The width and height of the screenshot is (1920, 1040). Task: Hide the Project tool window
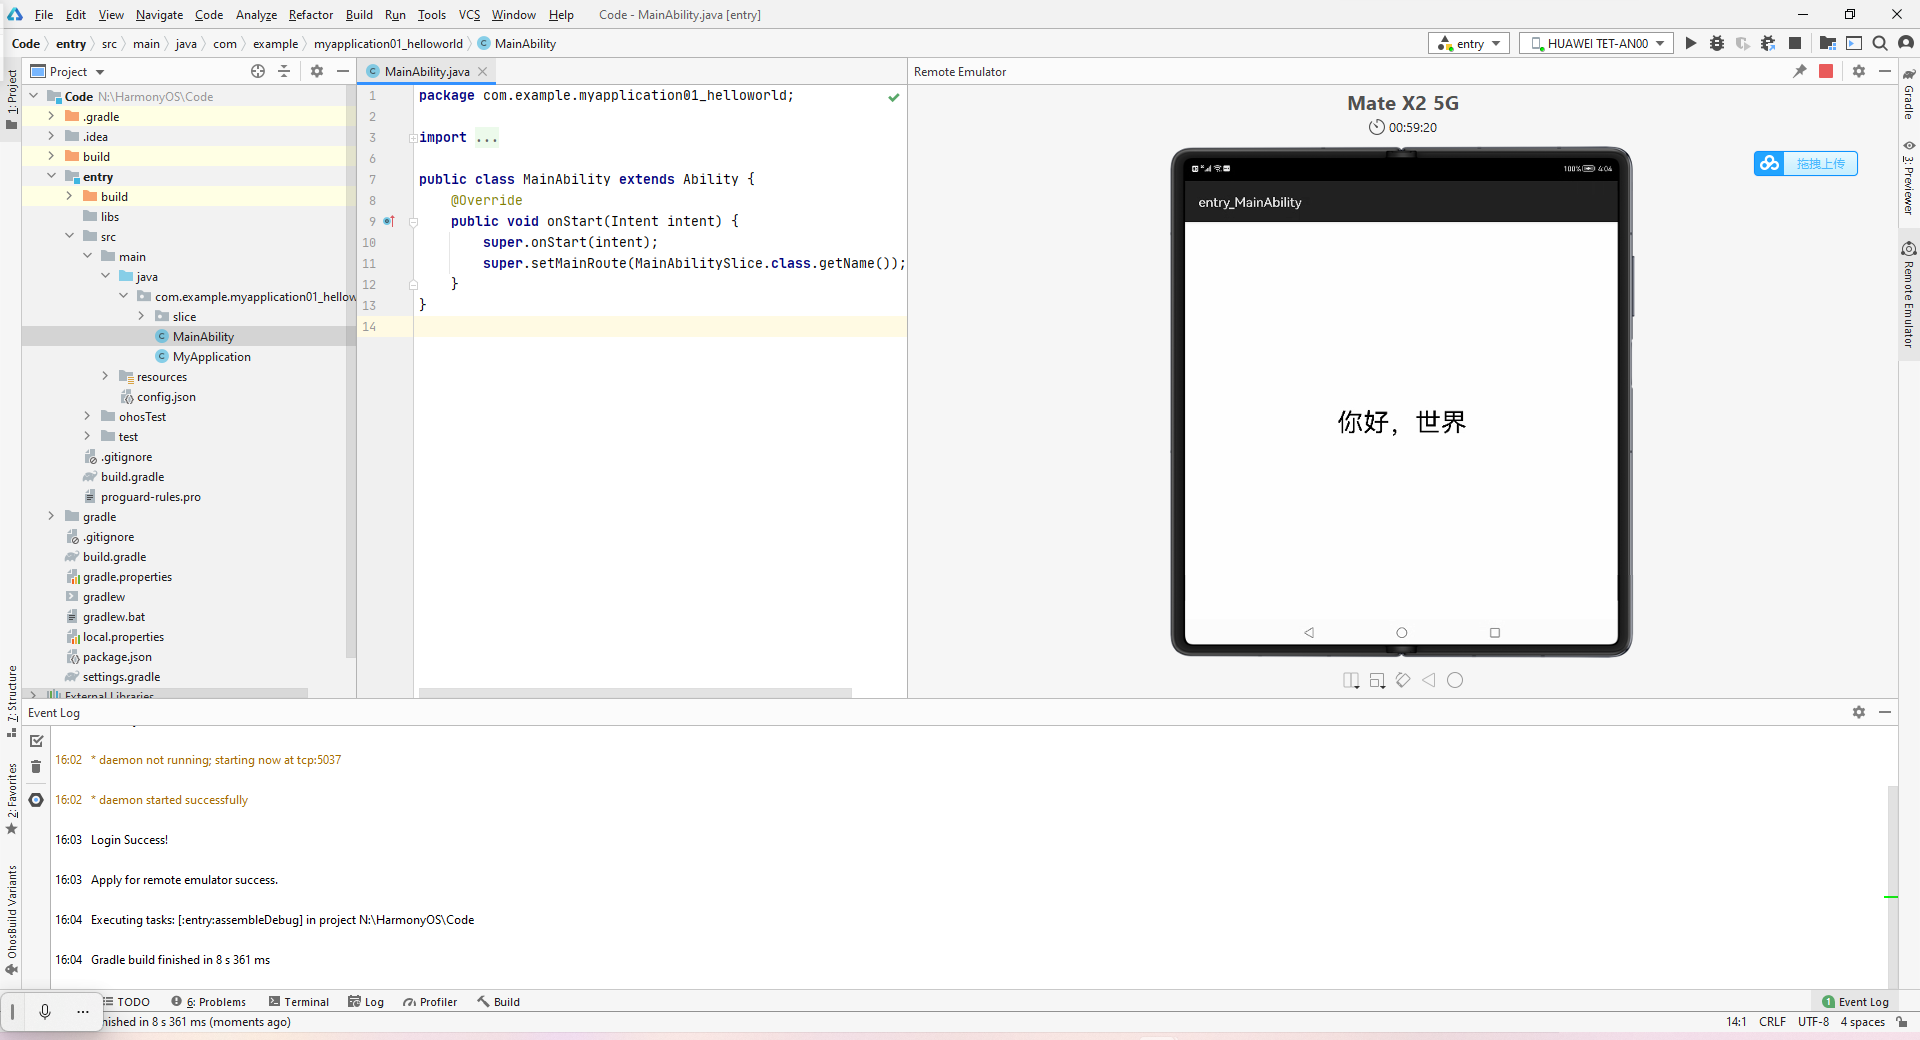(343, 71)
